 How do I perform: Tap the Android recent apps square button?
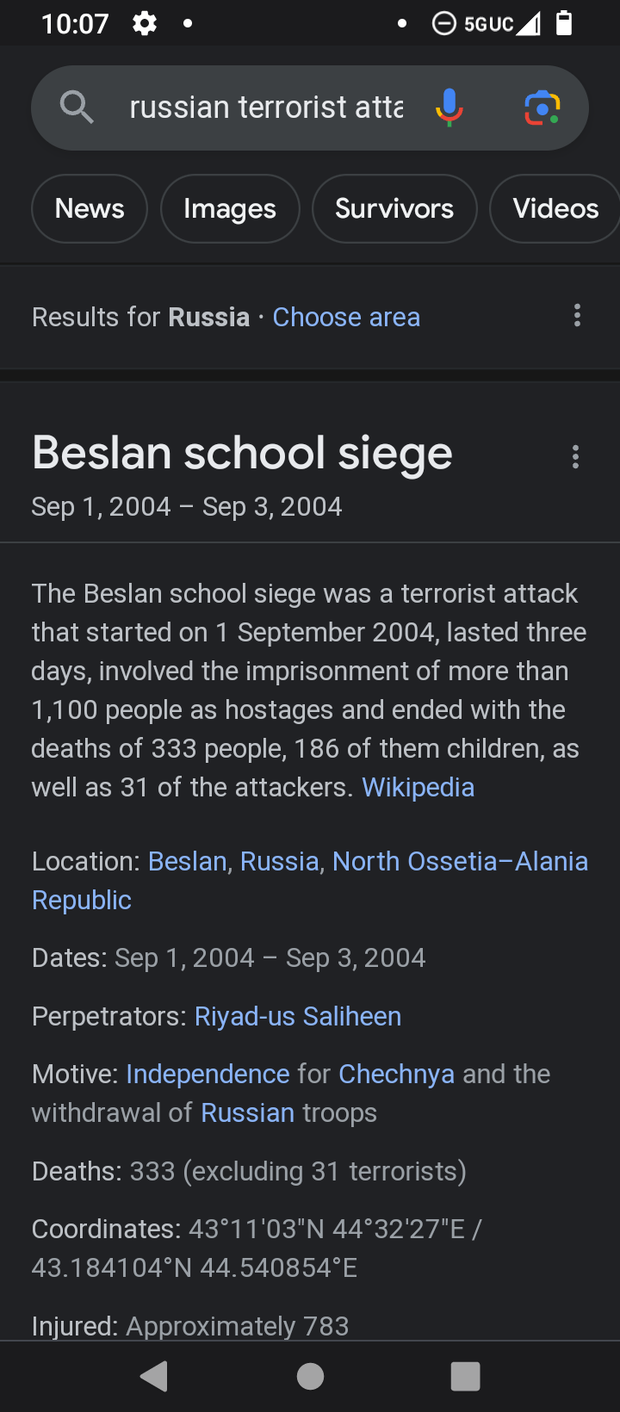(465, 1376)
